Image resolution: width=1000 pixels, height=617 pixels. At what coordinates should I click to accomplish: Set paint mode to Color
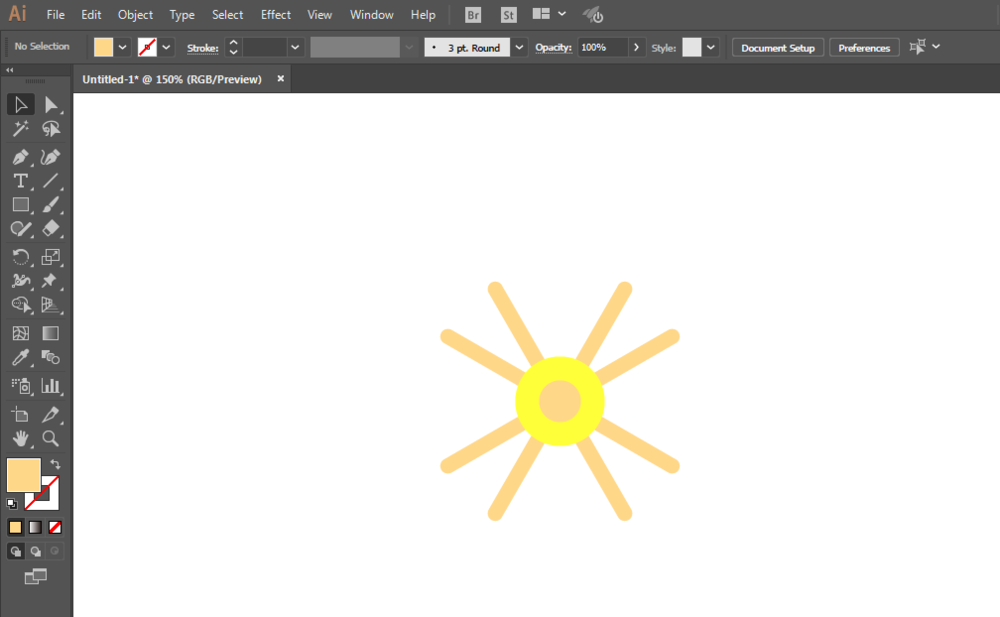[15, 527]
